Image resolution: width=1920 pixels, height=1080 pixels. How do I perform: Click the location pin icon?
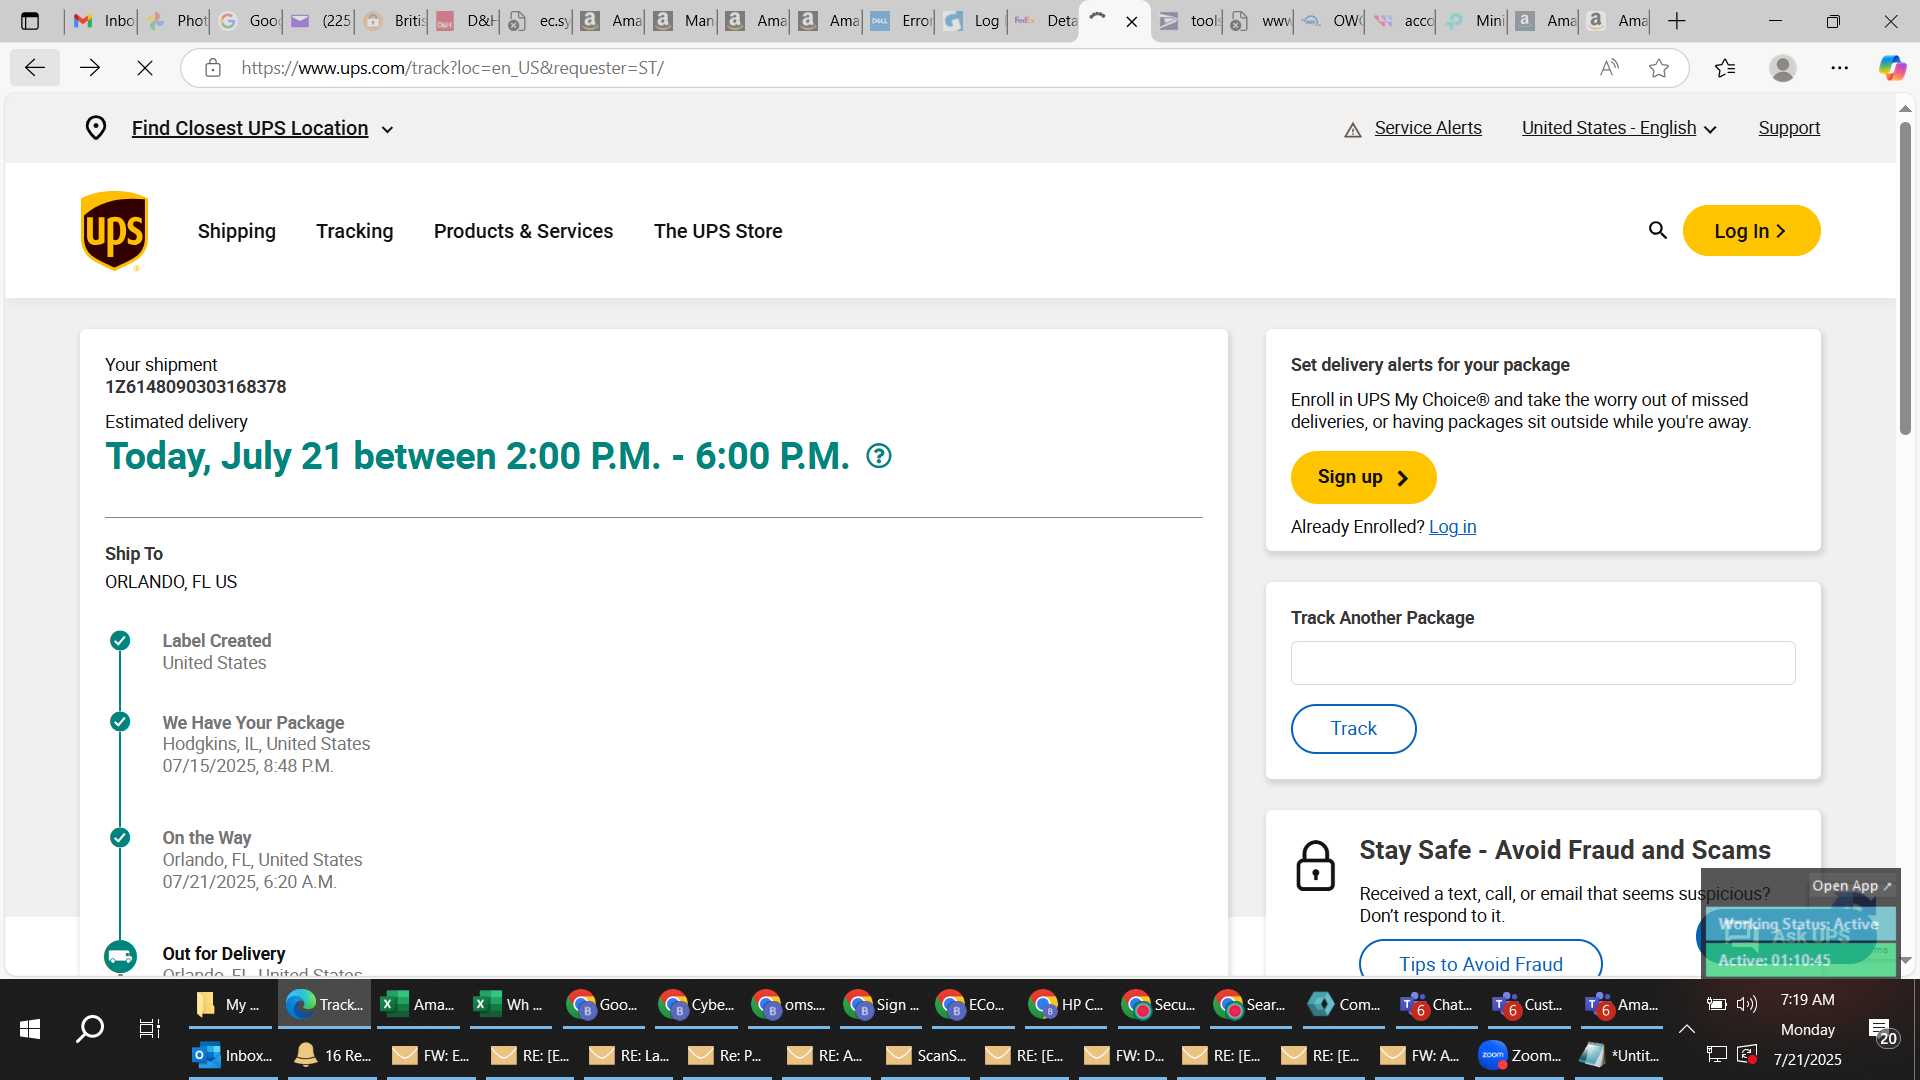(96, 128)
